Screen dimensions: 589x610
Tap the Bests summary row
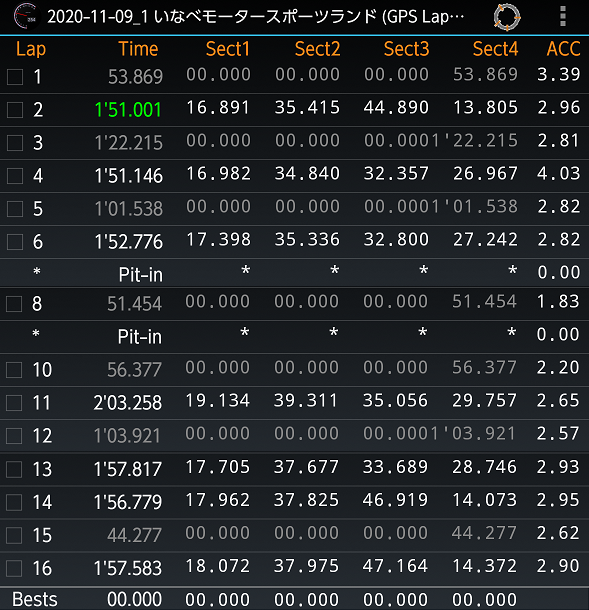(294, 599)
